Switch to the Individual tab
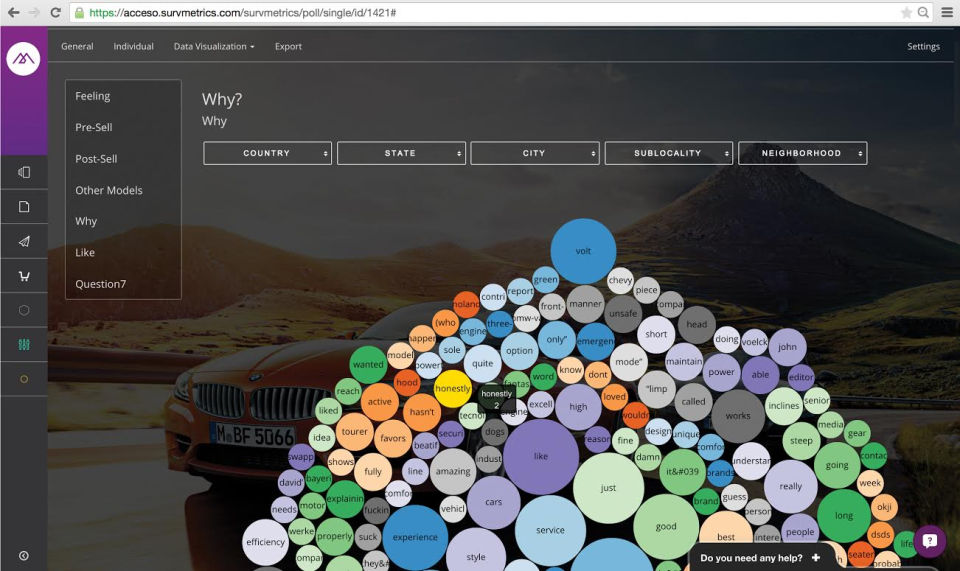The image size is (960, 571). [133, 47]
